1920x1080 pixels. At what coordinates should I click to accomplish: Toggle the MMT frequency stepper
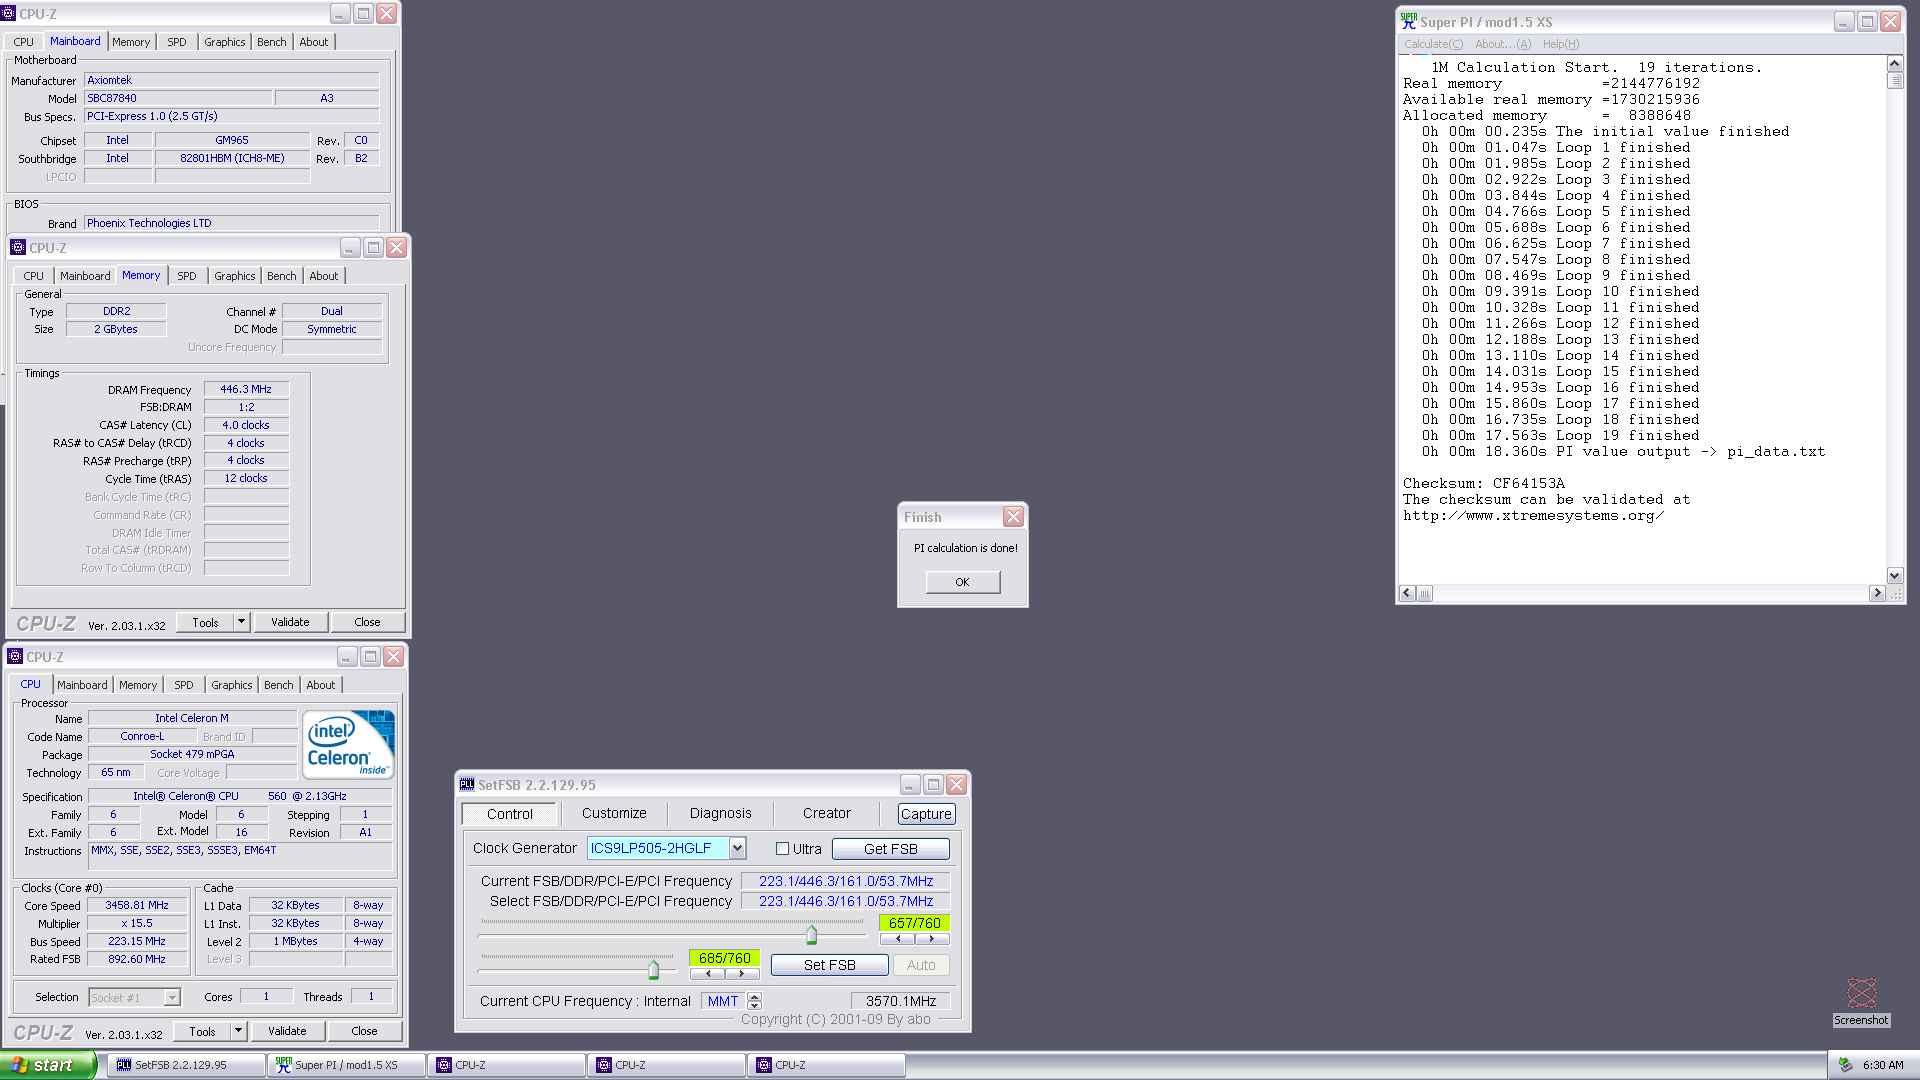pos(754,1001)
